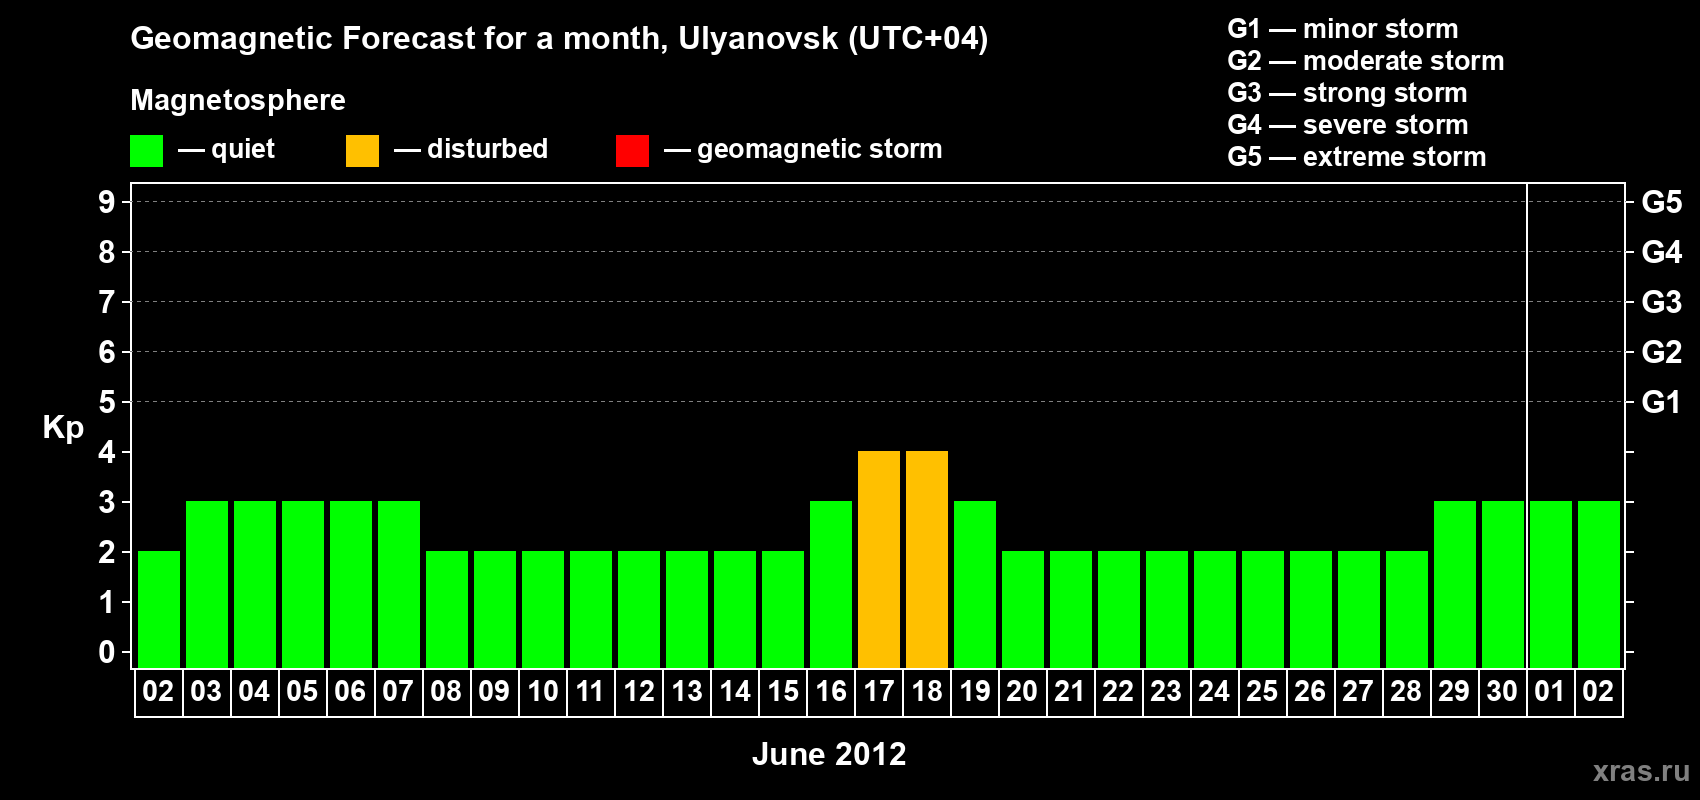This screenshot has width=1700, height=800.
Task: Click 'G5 — extreme storm' legend text
Action: (1357, 157)
